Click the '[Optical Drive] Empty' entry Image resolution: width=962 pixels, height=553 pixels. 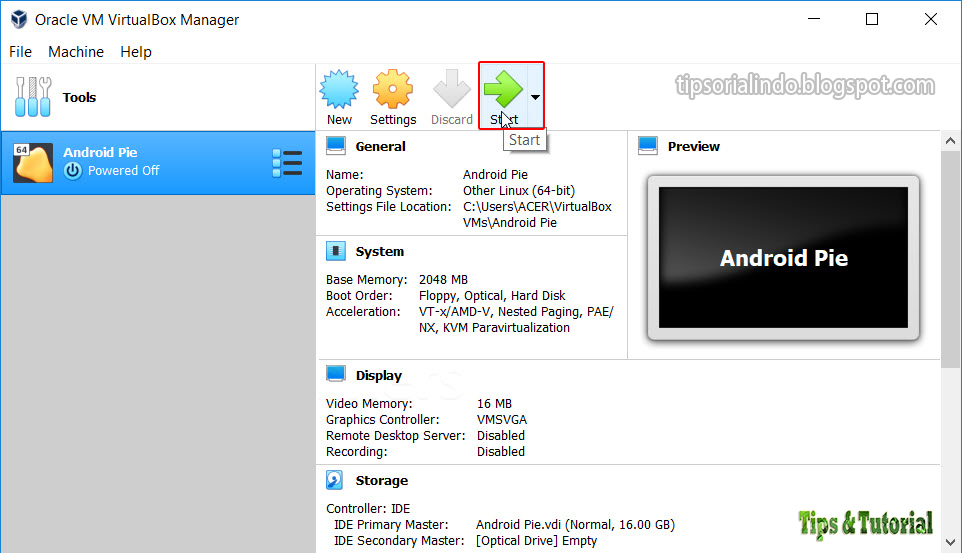coord(536,540)
